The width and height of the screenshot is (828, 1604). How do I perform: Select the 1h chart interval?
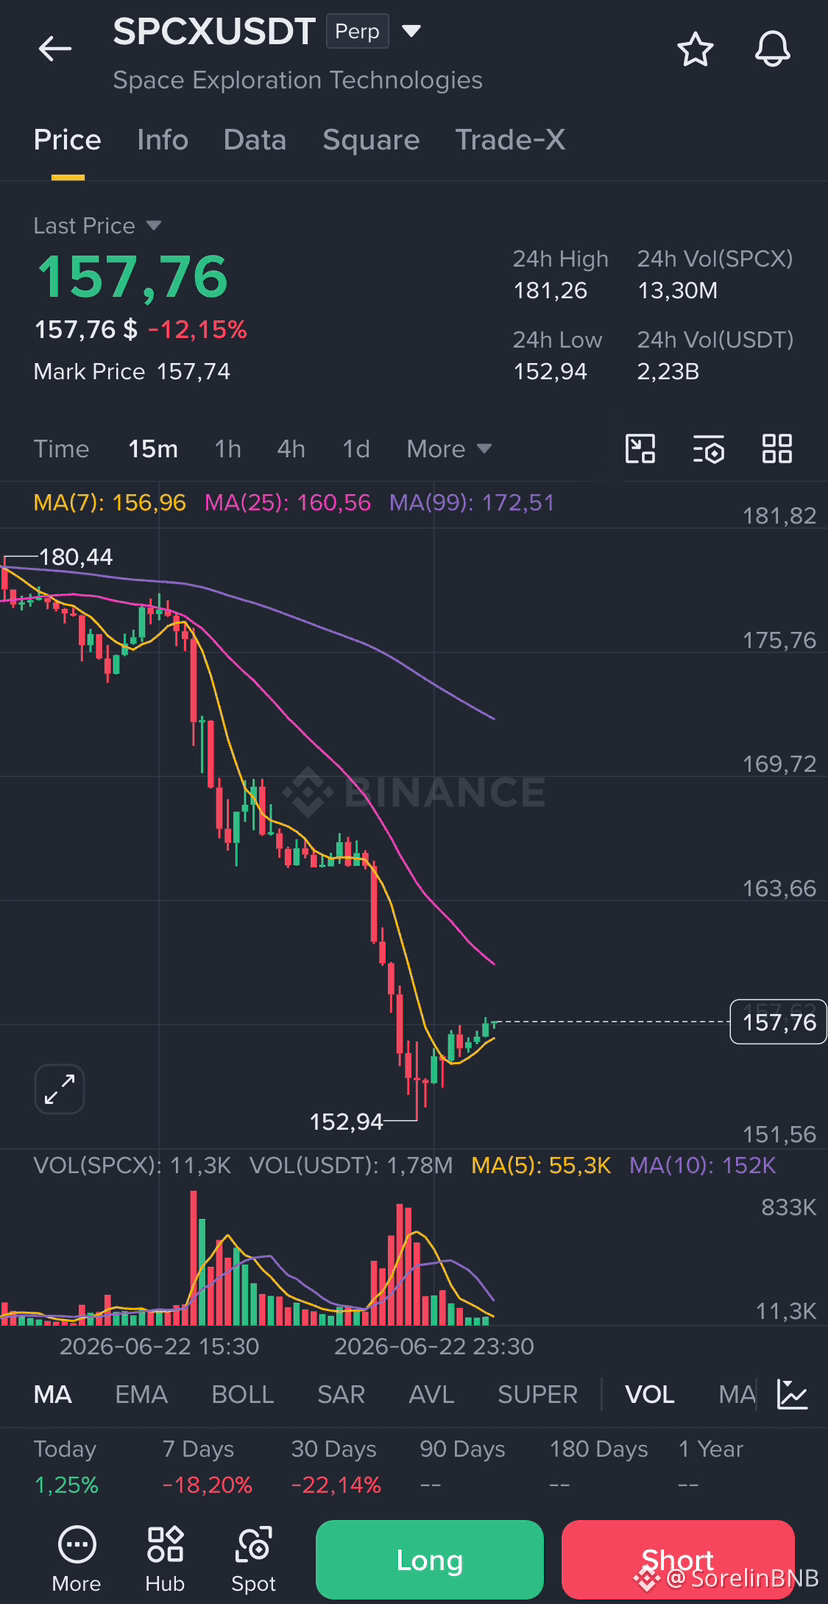[228, 449]
